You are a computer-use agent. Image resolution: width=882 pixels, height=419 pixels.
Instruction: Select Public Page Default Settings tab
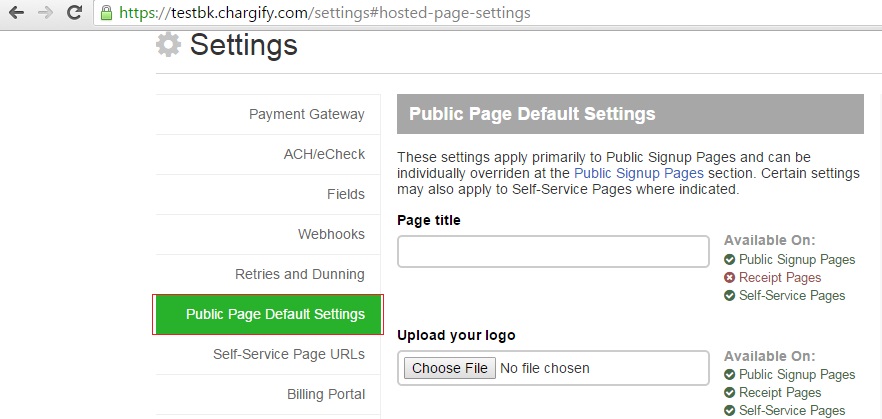(268, 314)
